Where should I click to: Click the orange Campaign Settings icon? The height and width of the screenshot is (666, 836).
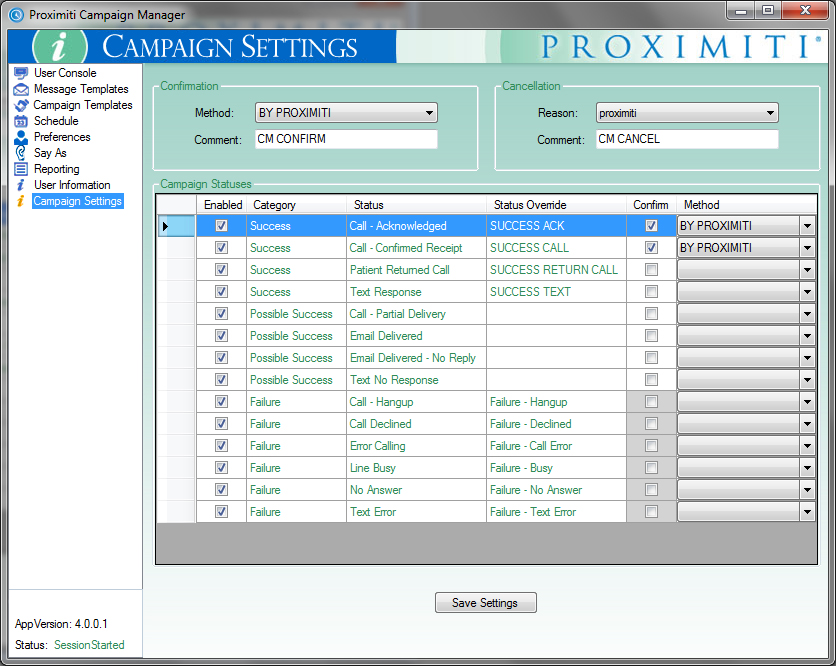coord(21,201)
